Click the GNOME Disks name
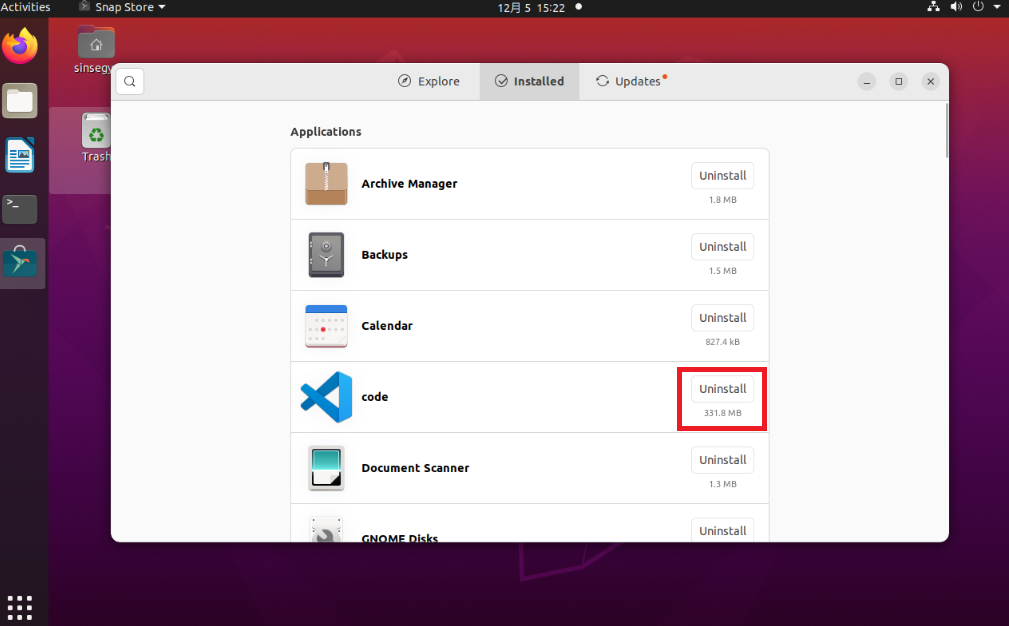The image size is (1009, 626). coord(400,537)
